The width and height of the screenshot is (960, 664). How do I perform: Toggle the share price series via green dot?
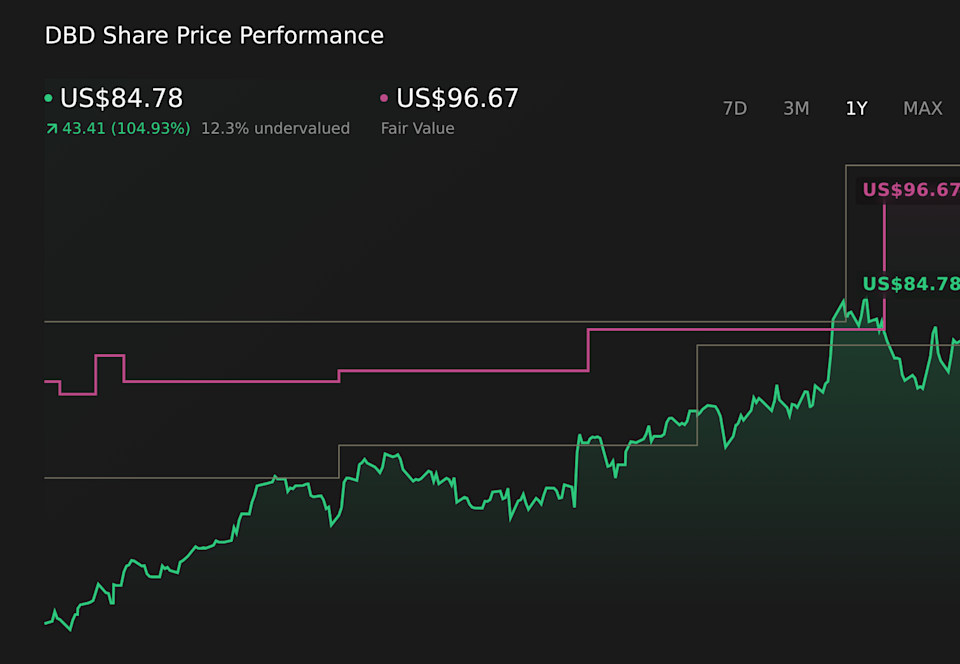click(x=48, y=97)
